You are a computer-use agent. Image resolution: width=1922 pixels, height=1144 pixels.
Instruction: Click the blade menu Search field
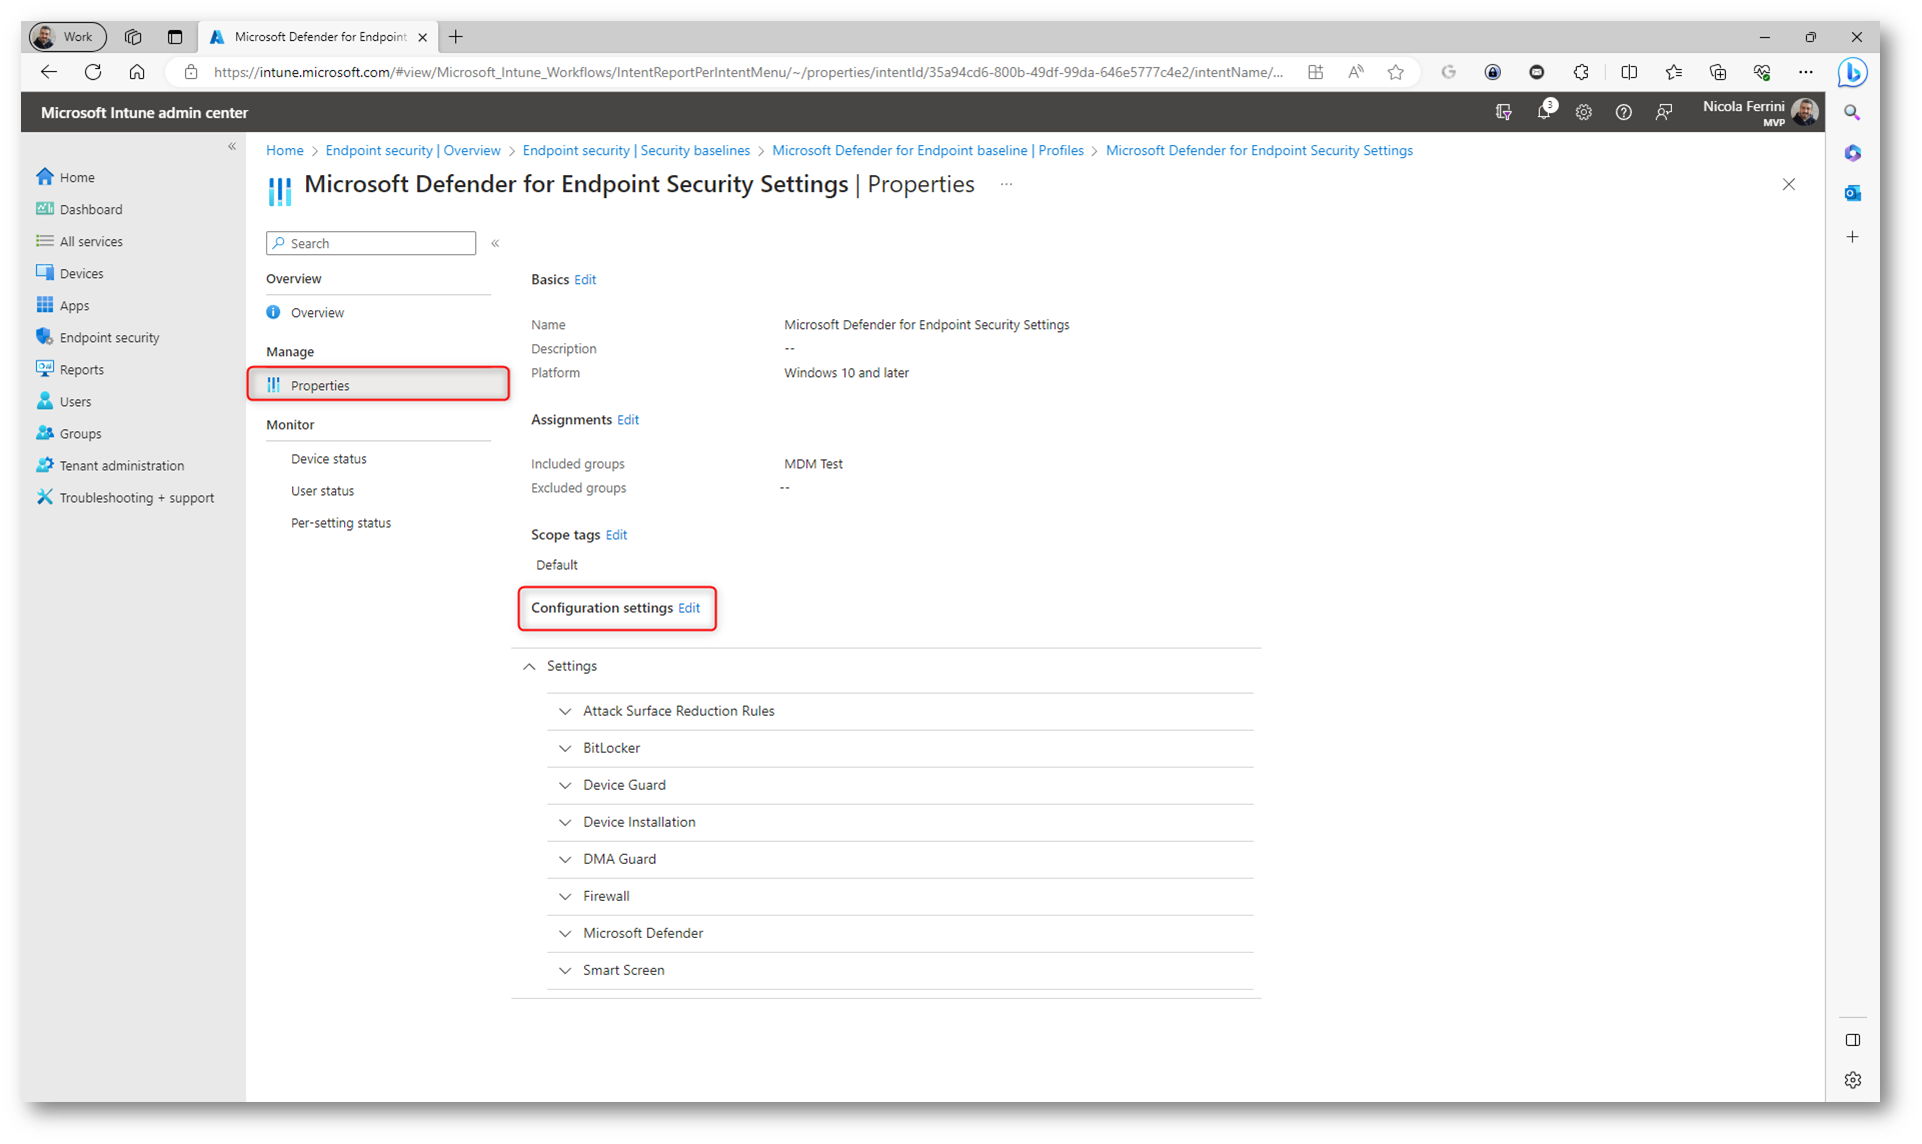371,243
